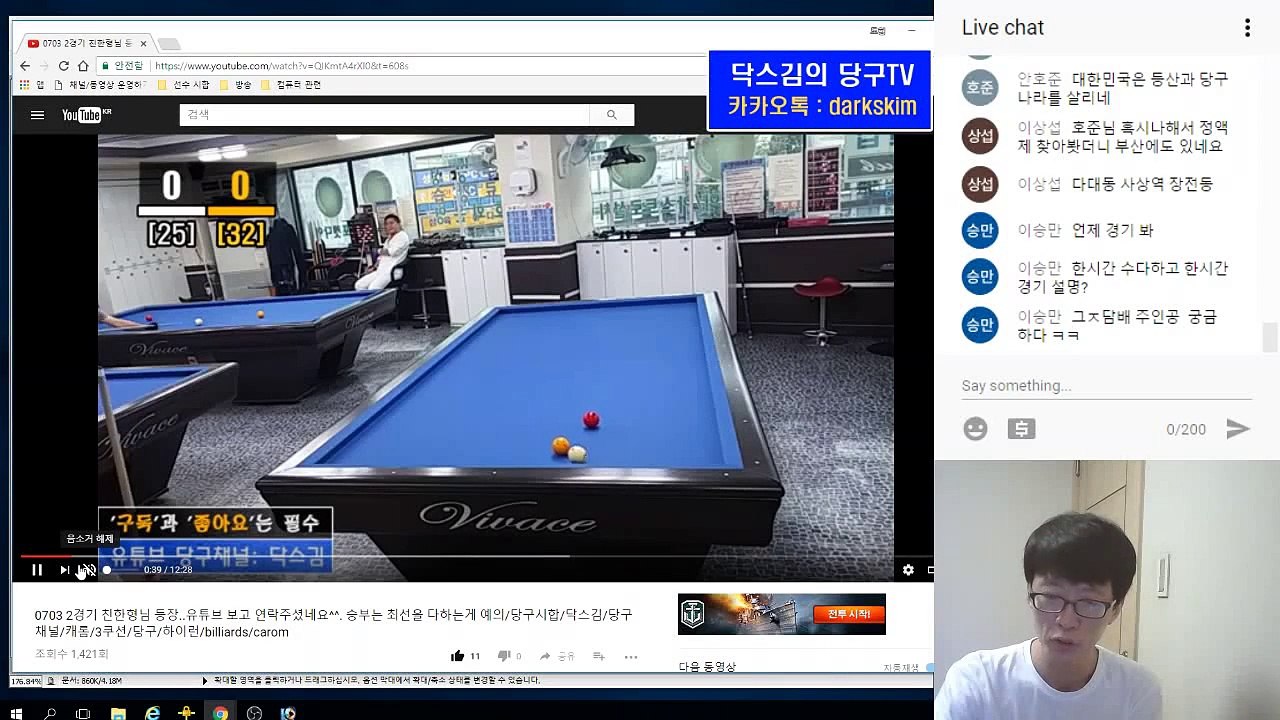Viewport: 1280px width, 720px height.
Task: Add the video to a playlist
Action: click(x=599, y=656)
